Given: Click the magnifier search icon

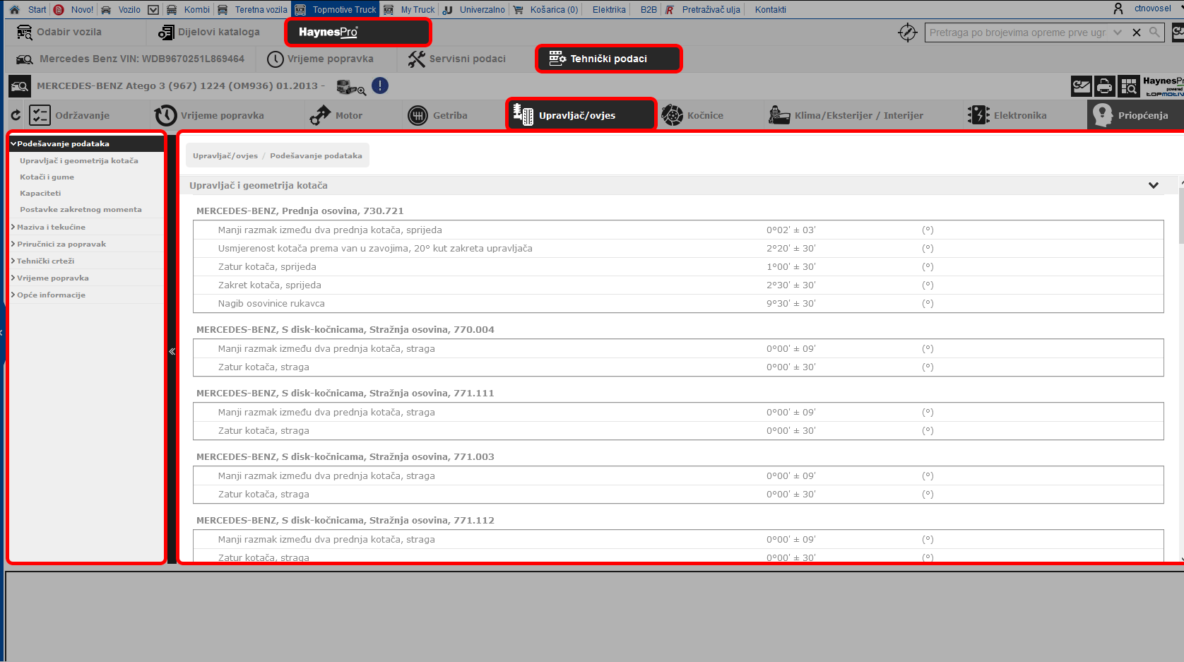Looking at the screenshot, I should pyautogui.click(x=1155, y=32).
